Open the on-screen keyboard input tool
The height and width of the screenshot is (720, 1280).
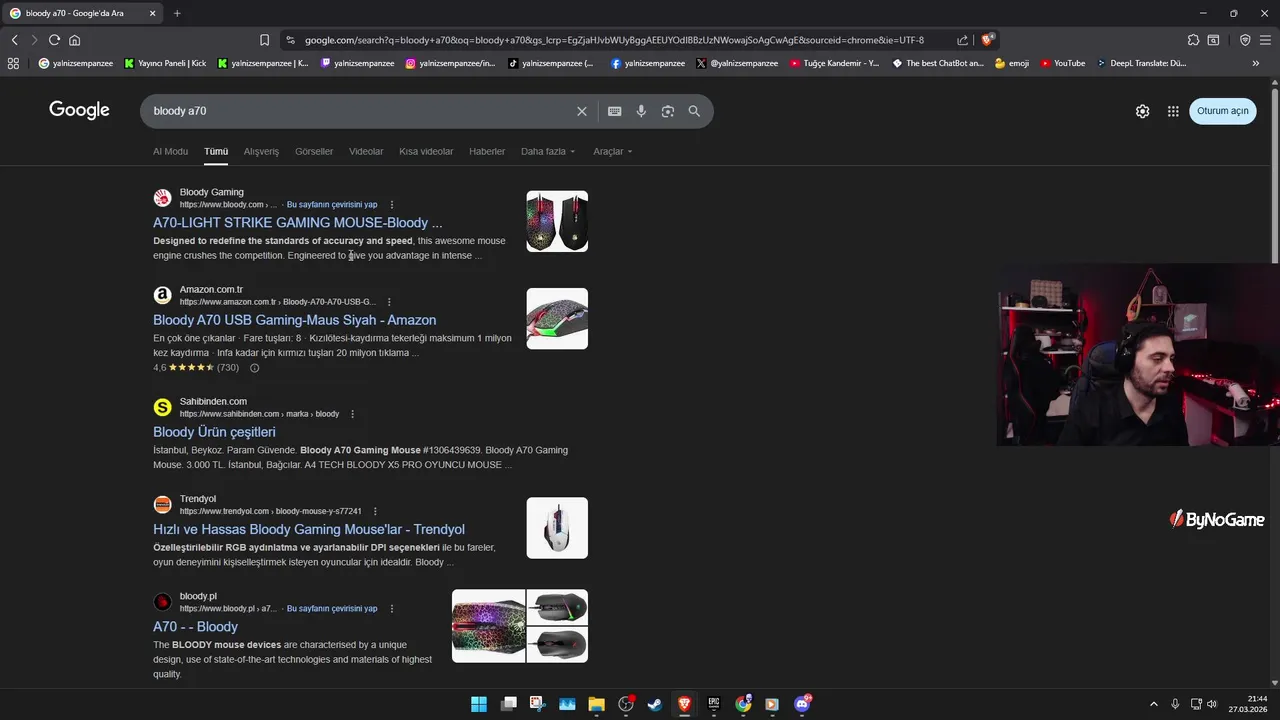click(614, 111)
